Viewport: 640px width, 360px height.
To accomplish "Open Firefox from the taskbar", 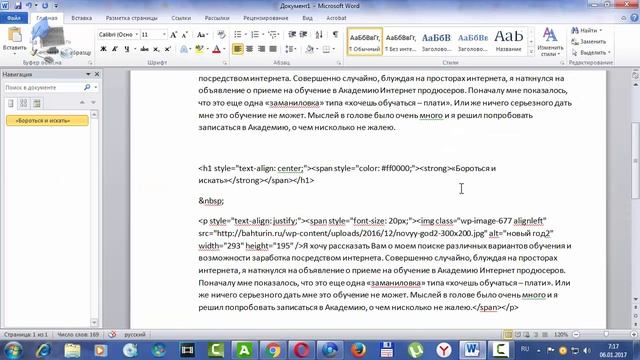I will 358,350.
